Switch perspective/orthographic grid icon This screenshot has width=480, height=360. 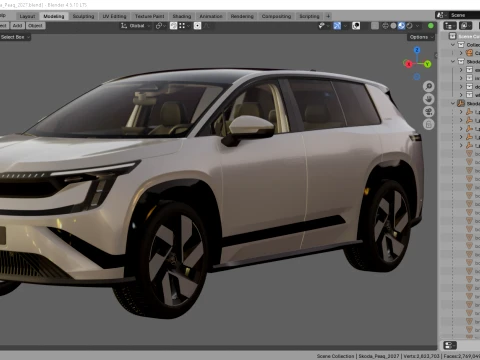pyautogui.click(x=429, y=124)
